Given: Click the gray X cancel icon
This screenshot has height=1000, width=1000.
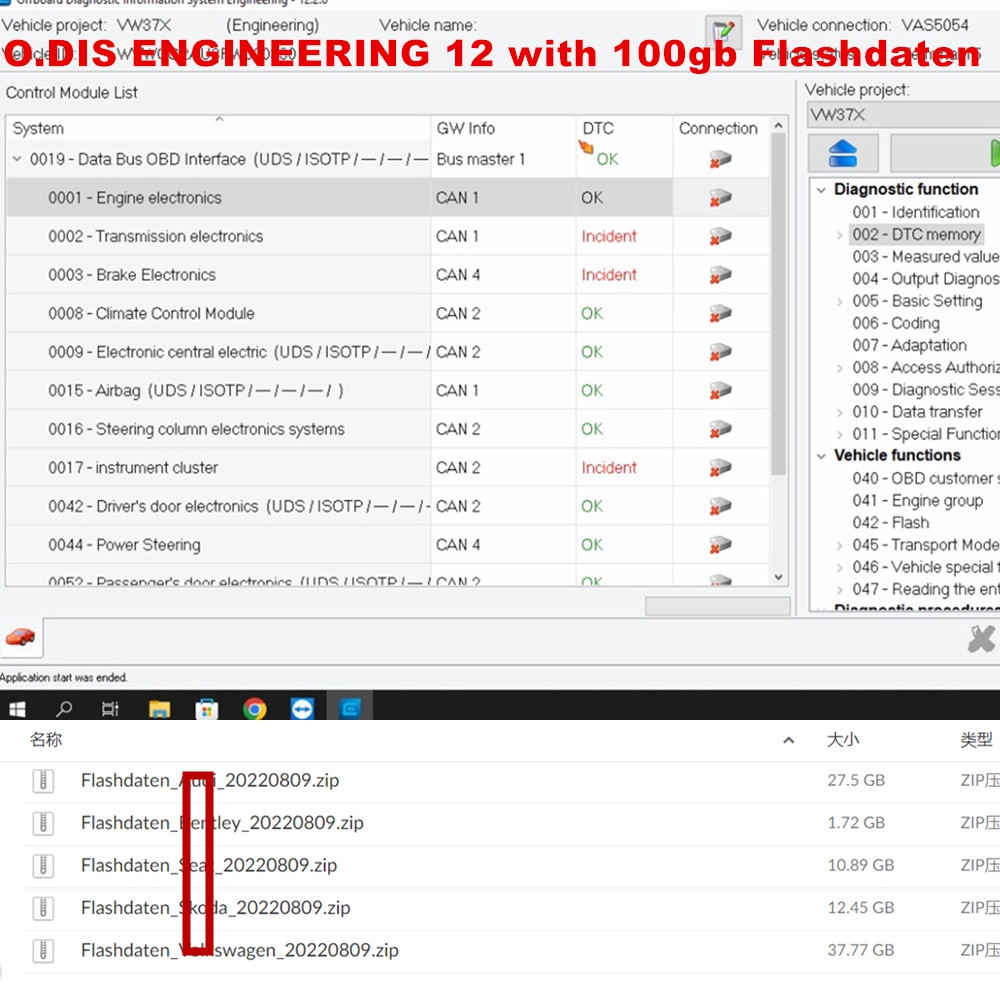Looking at the screenshot, I should tap(981, 638).
